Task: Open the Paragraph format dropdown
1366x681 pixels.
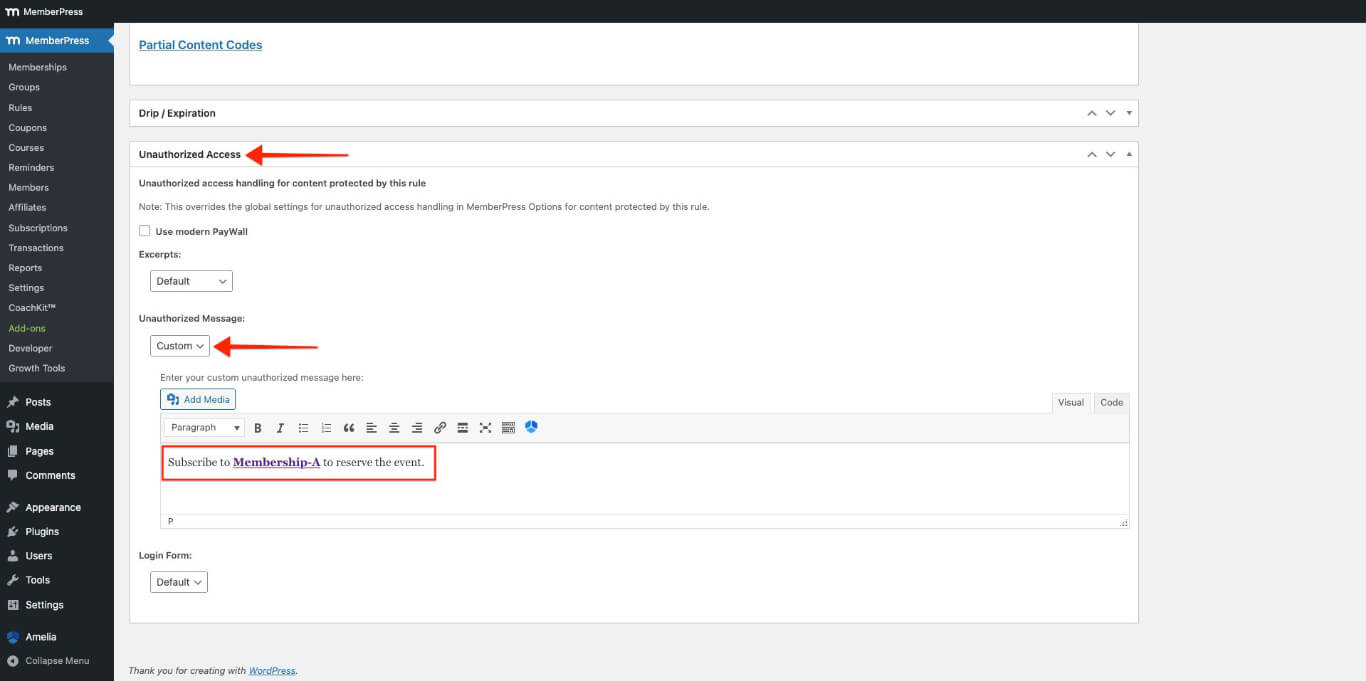Action: [x=205, y=428]
